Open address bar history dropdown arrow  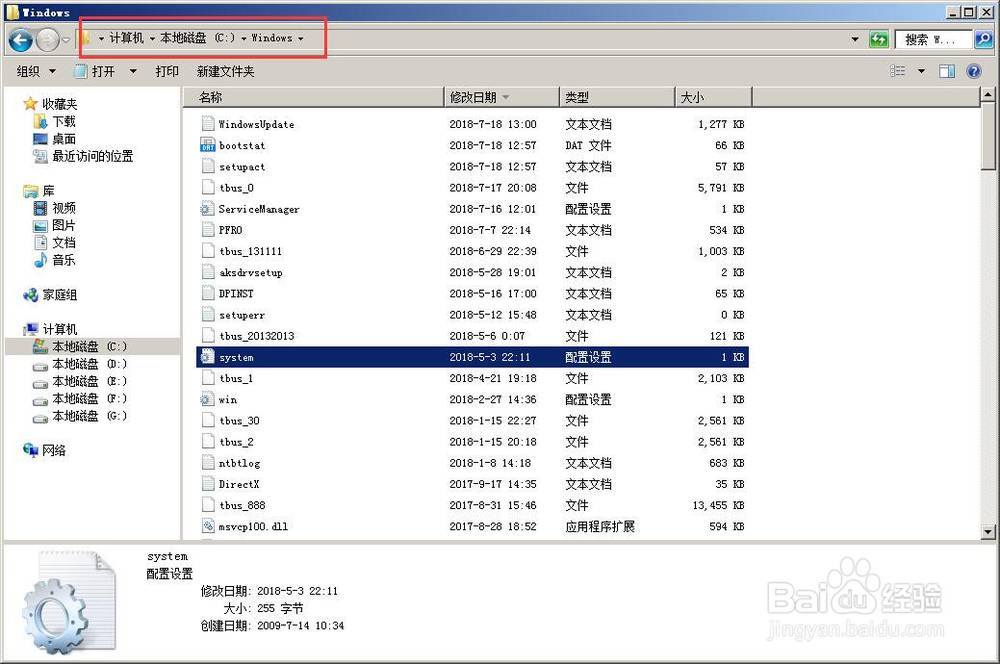(x=855, y=39)
